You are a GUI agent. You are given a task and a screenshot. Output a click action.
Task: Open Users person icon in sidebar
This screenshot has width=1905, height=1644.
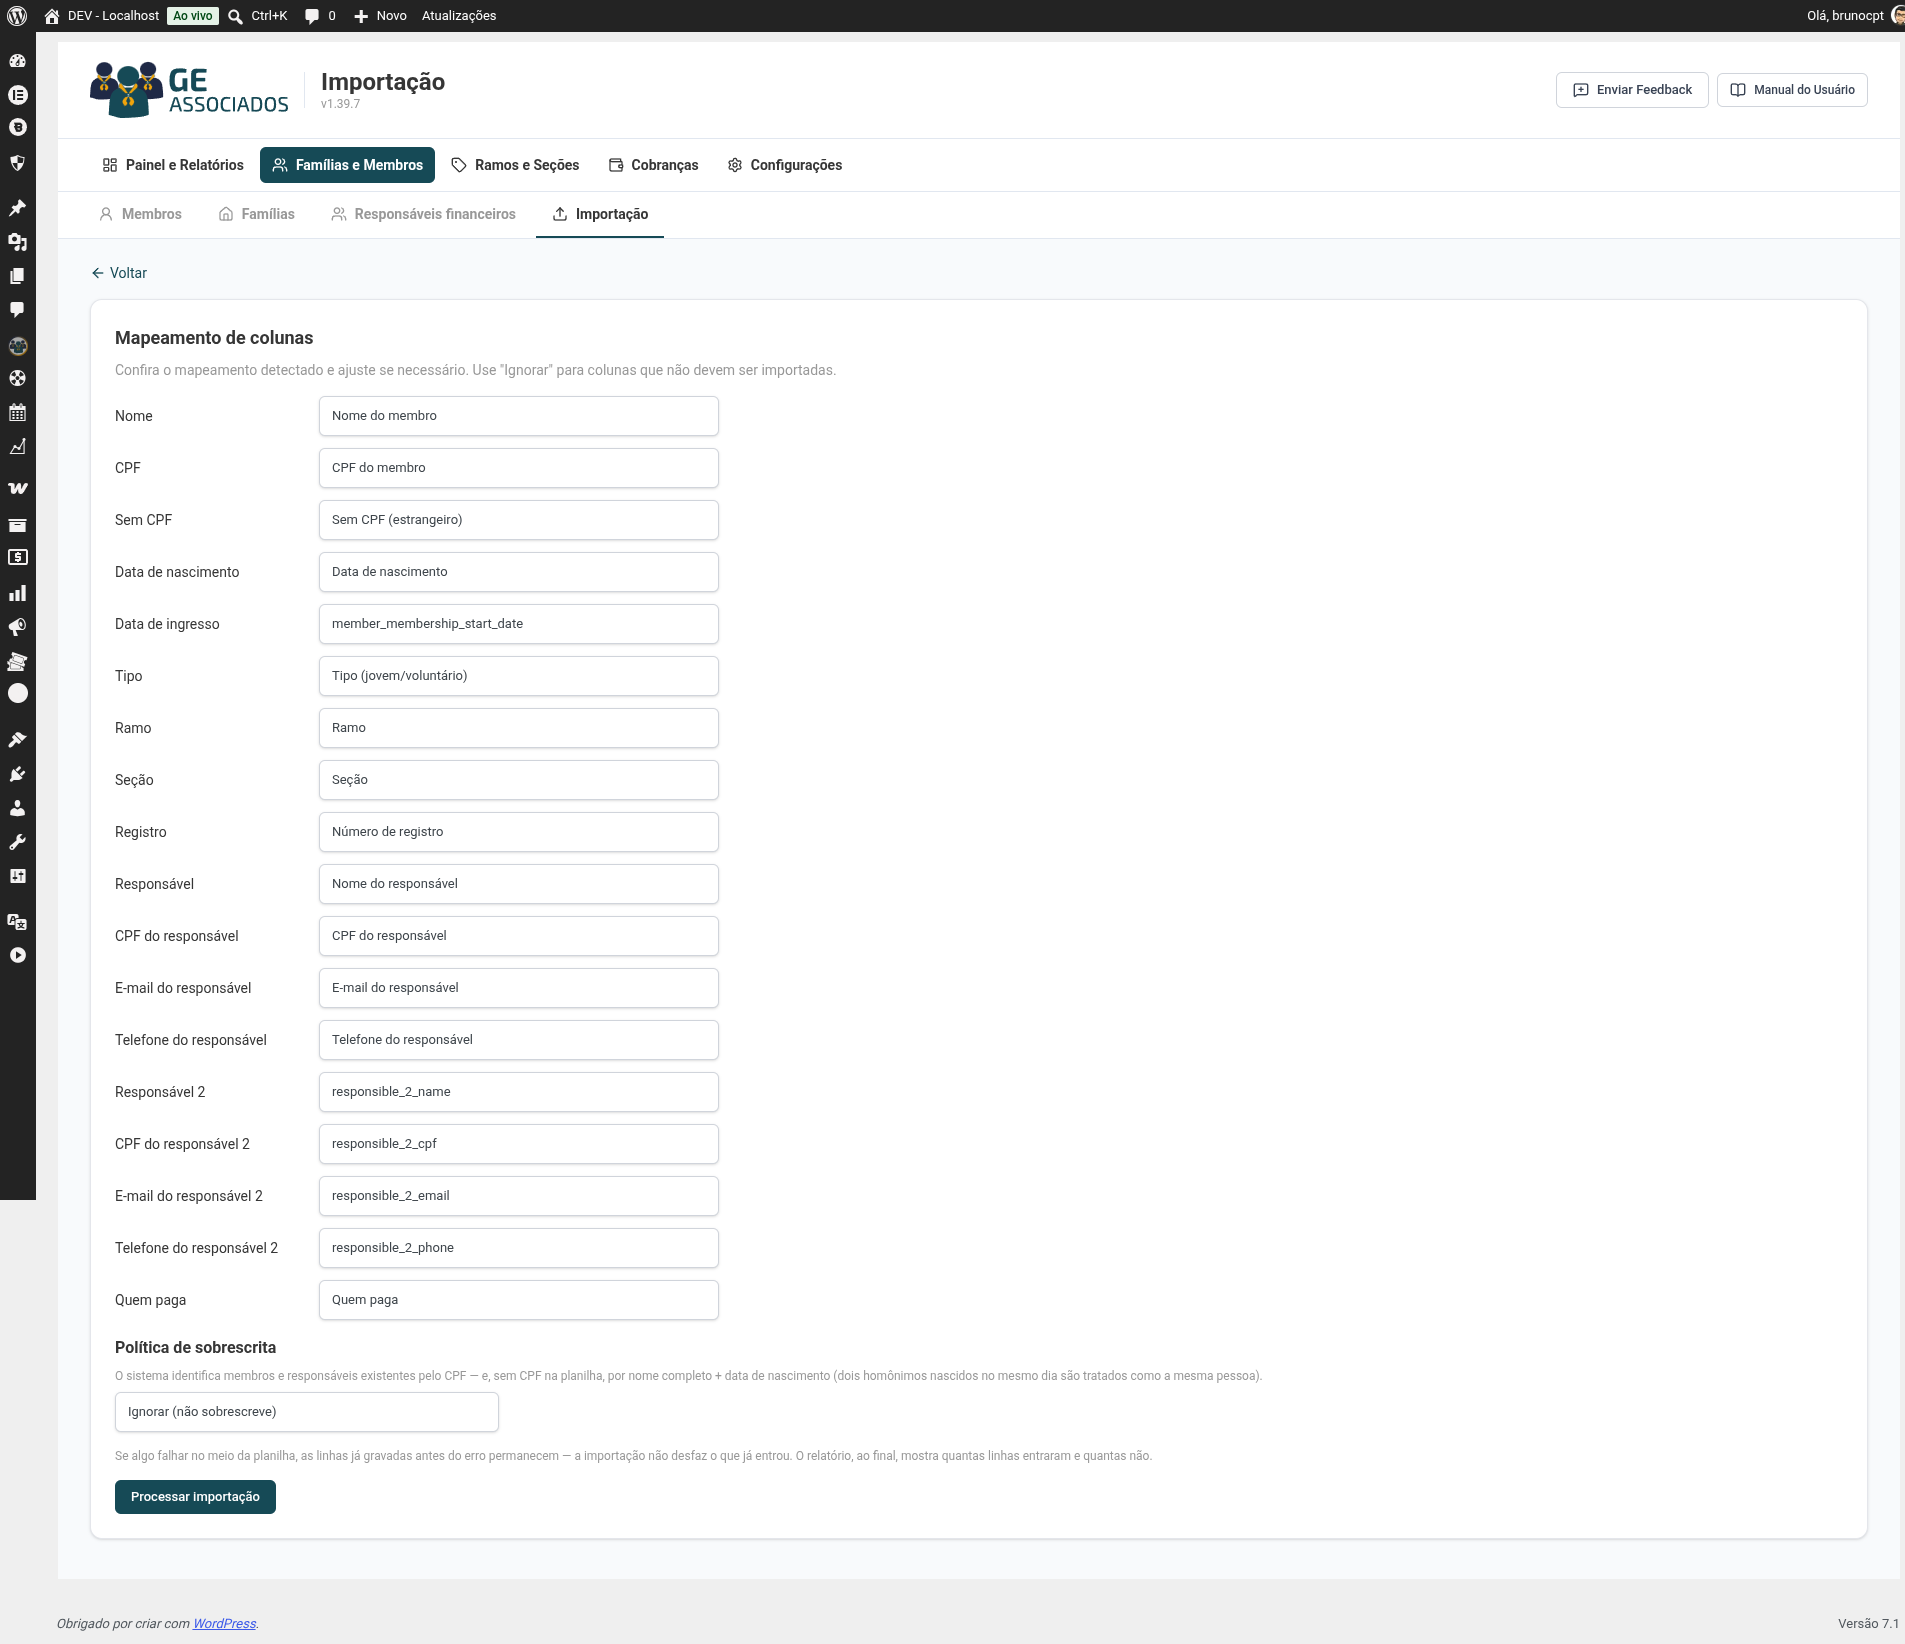pos(17,808)
